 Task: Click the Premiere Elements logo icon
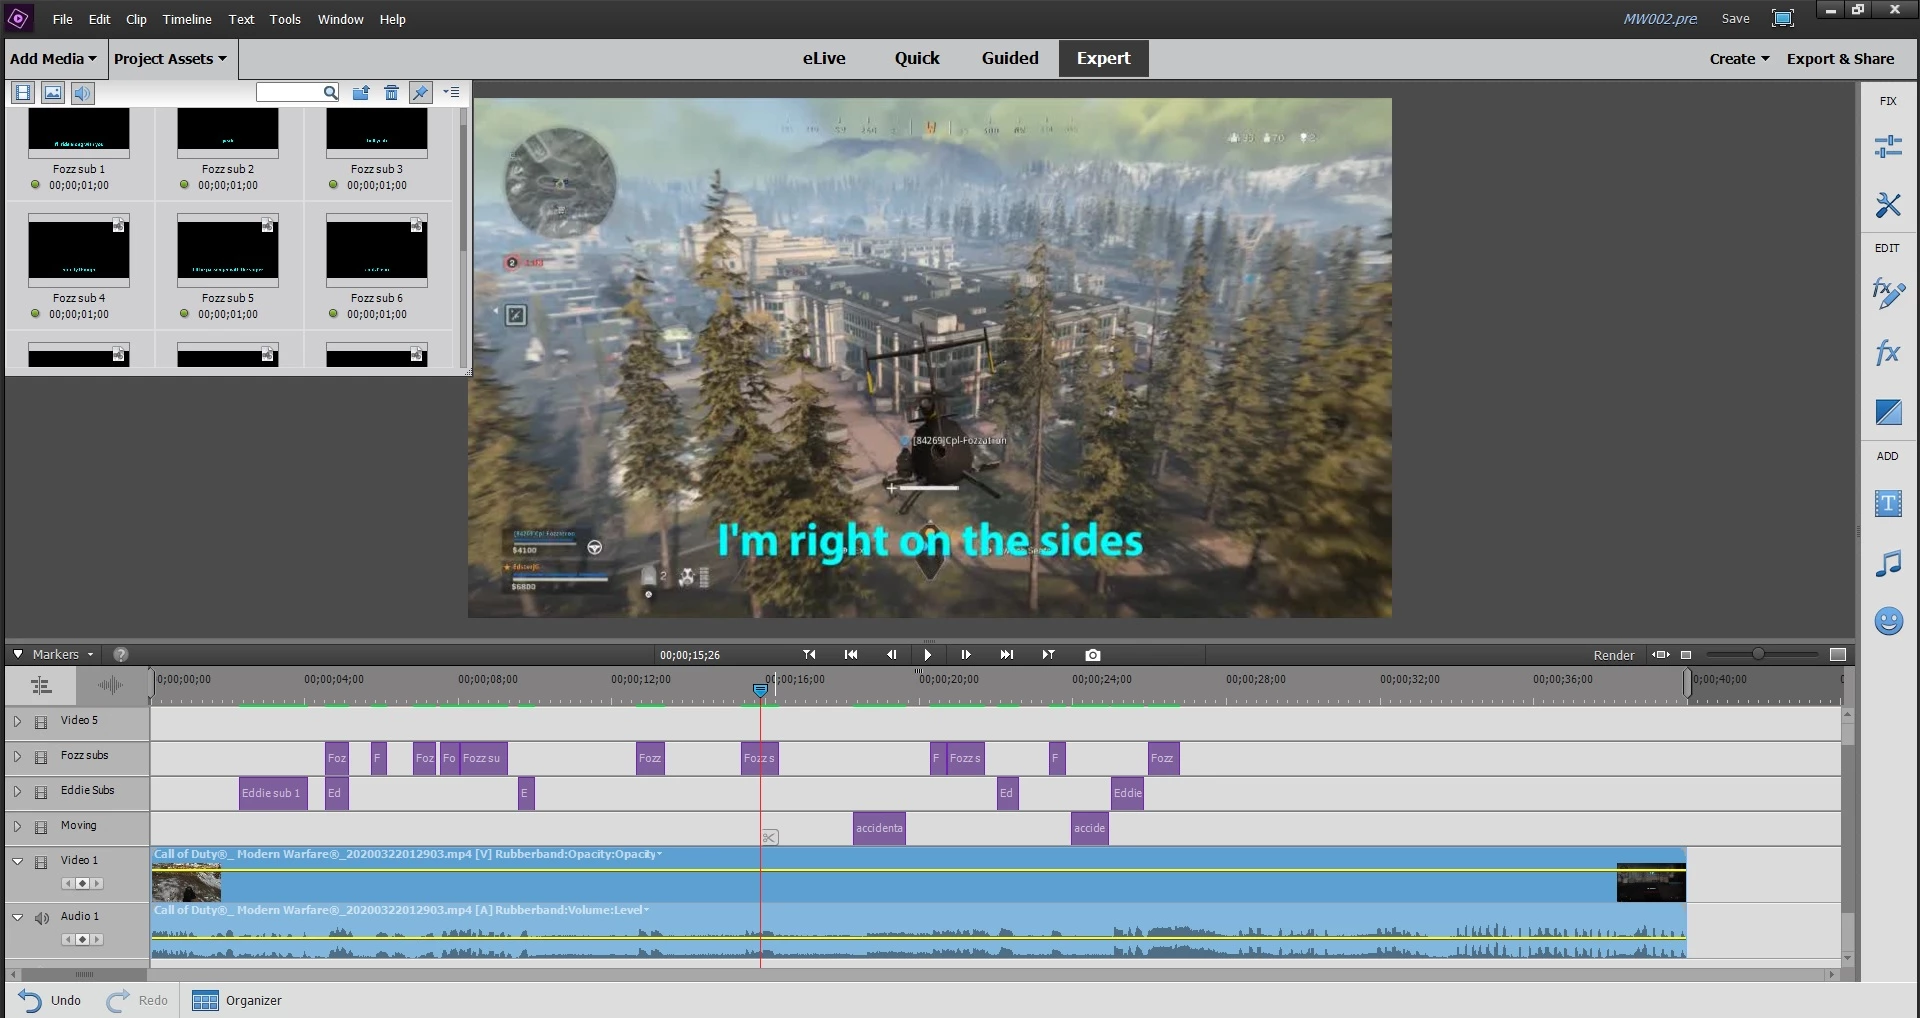click(18, 18)
